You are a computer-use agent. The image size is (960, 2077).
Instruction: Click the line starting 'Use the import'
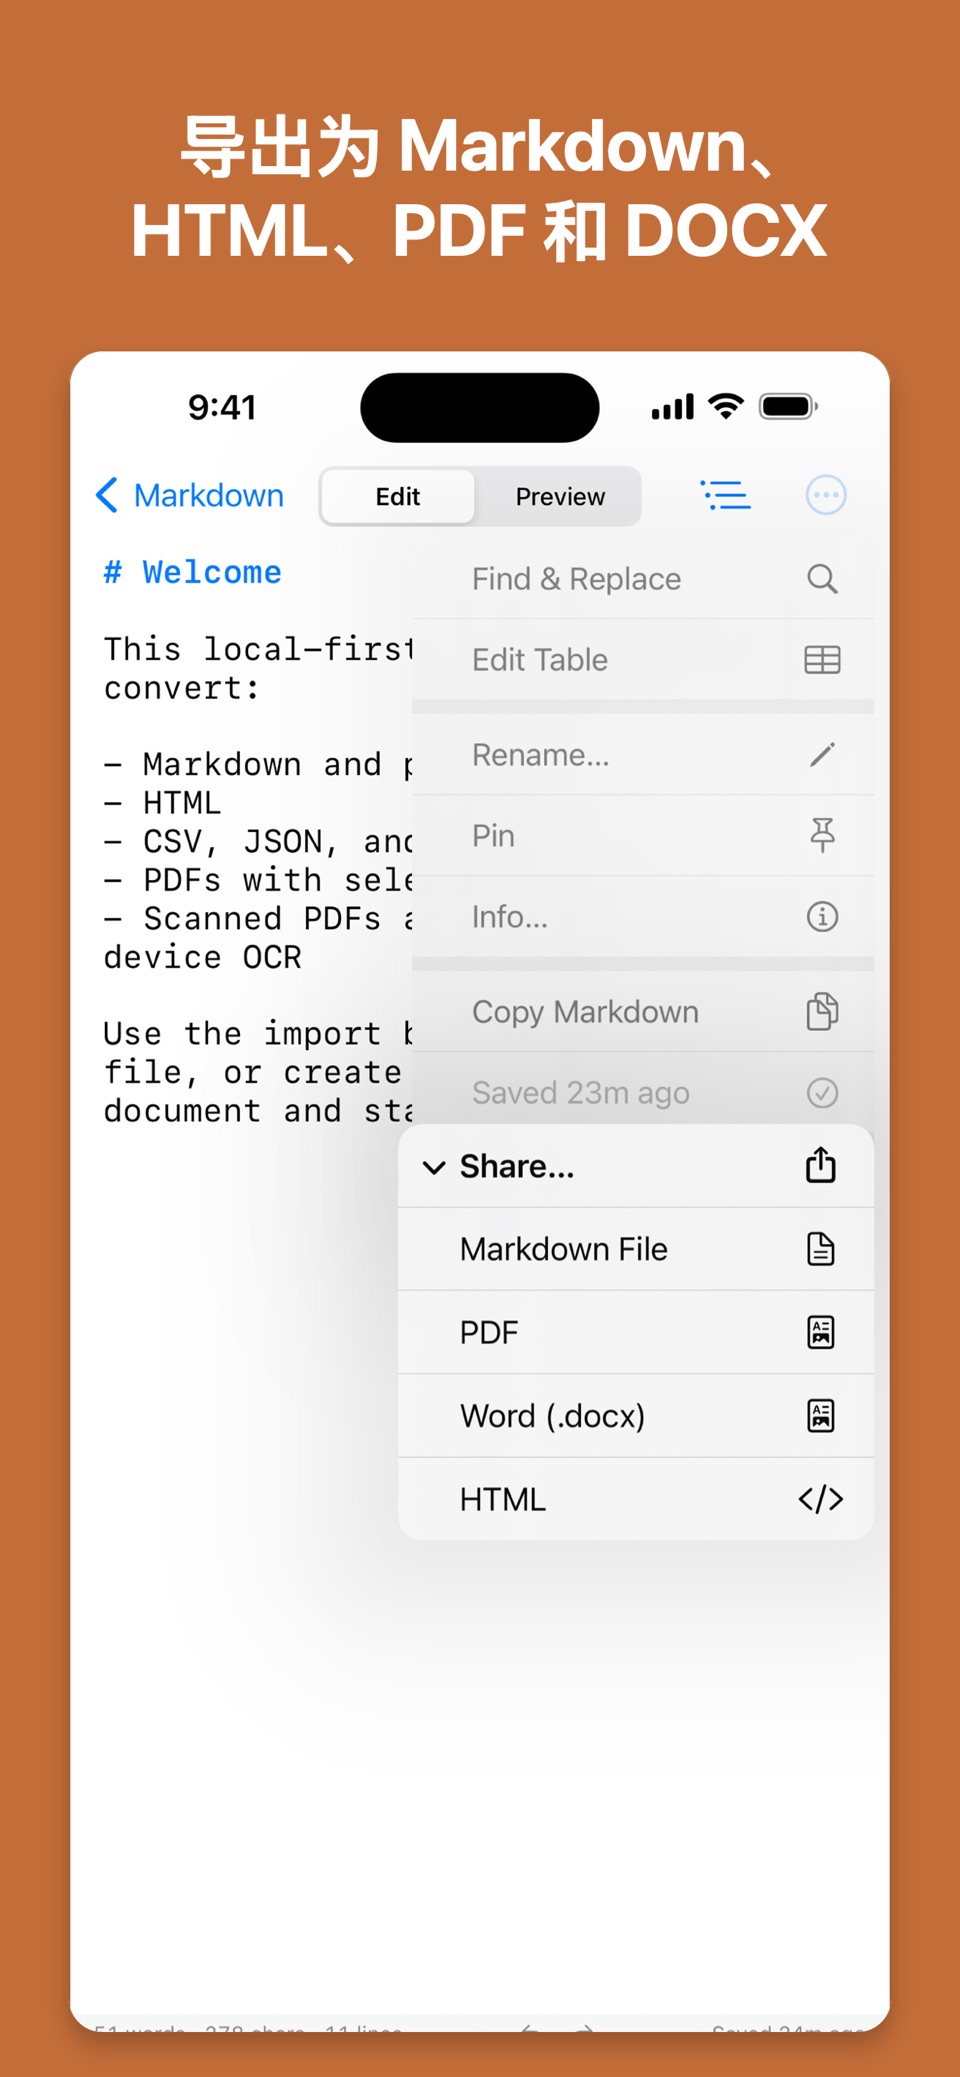pyautogui.click(x=258, y=1033)
